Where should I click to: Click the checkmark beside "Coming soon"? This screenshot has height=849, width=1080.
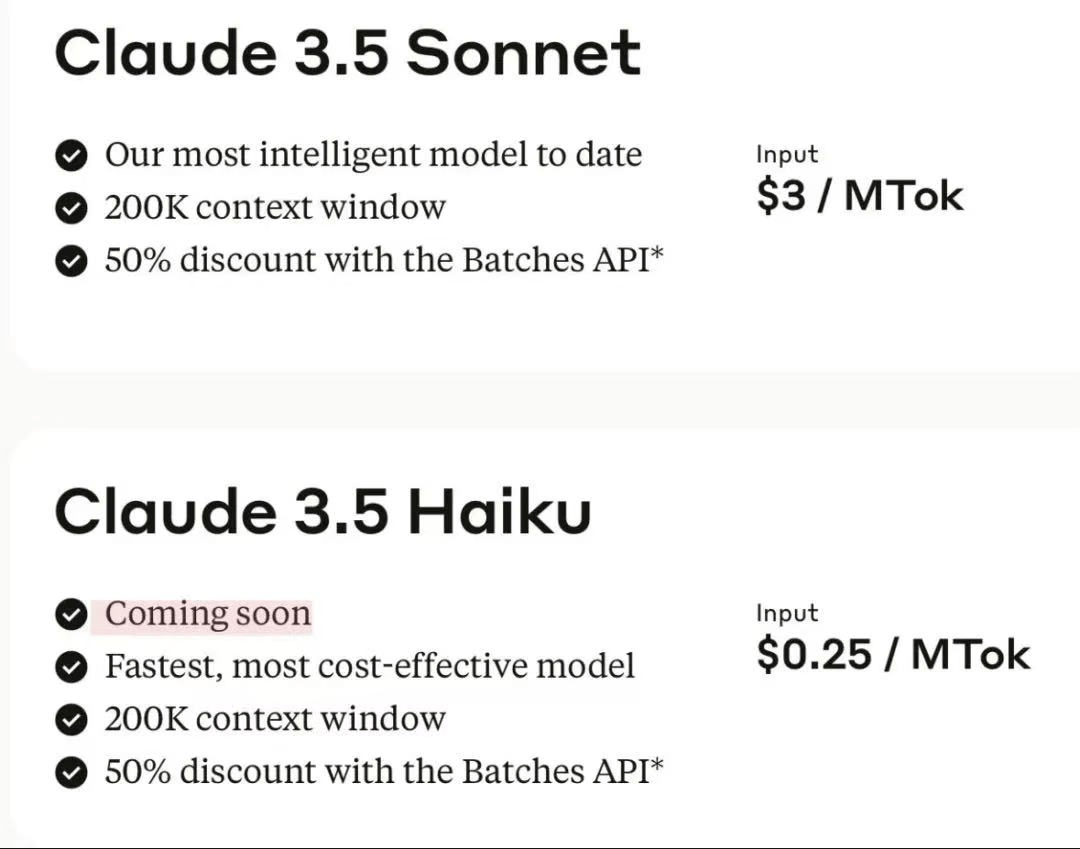(70, 614)
